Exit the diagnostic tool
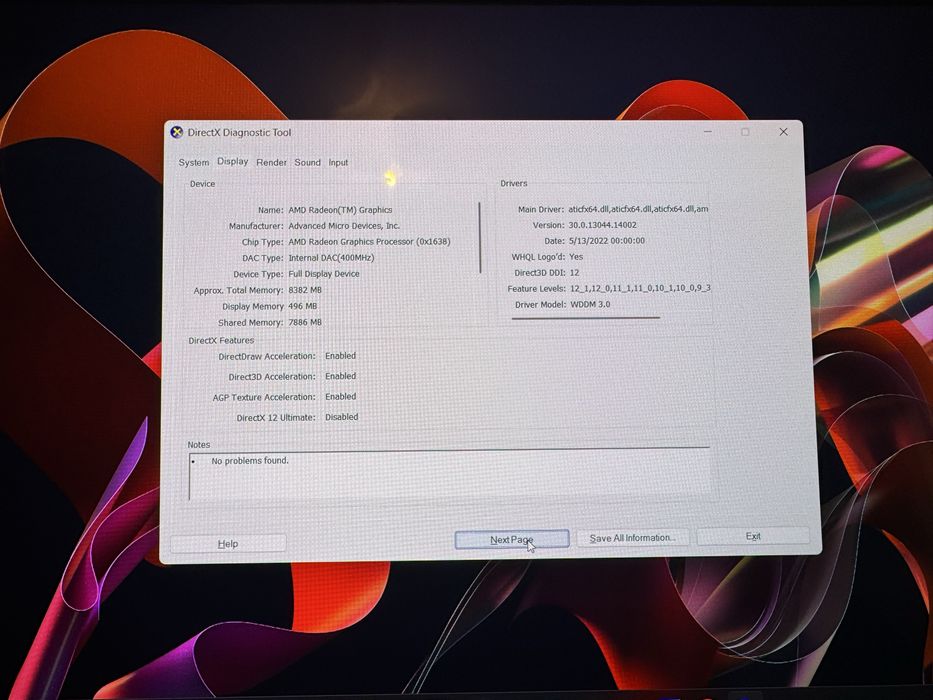933x700 pixels. pos(753,536)
